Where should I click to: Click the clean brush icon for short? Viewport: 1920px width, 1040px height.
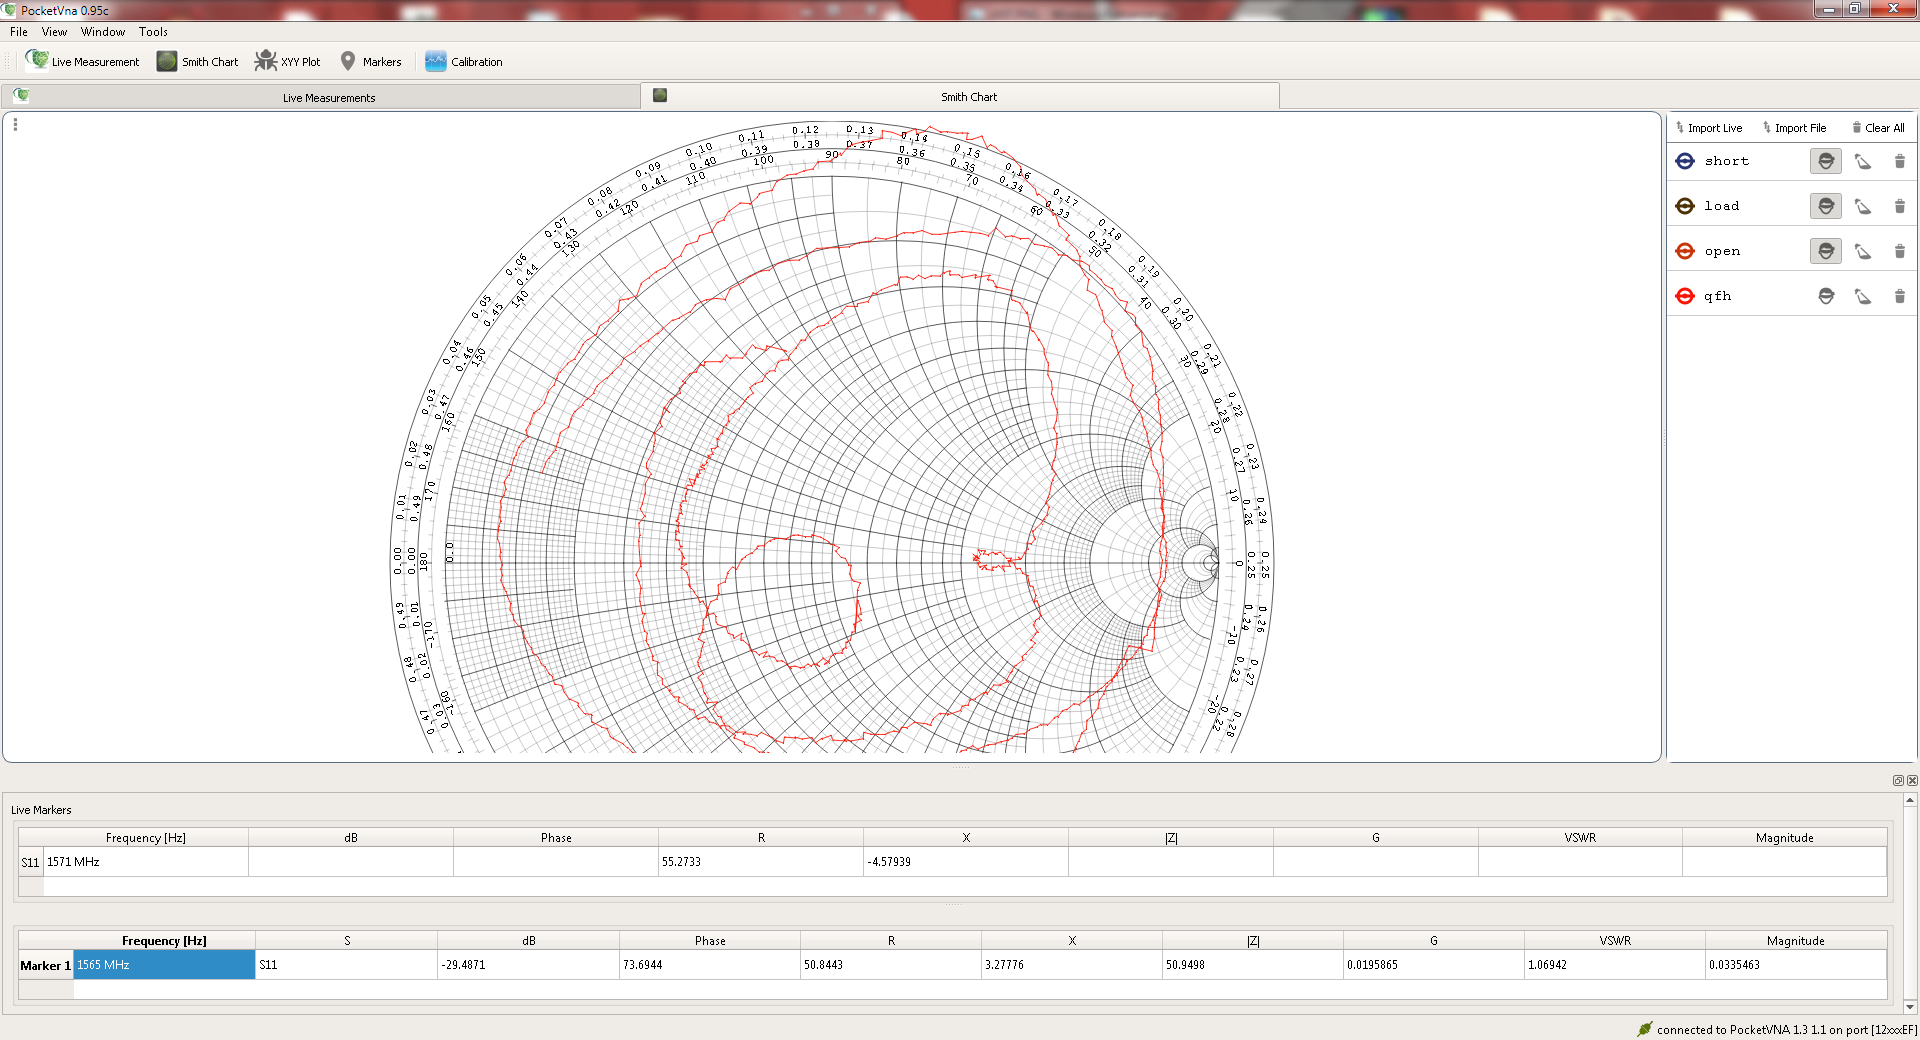pos(1863,161)
